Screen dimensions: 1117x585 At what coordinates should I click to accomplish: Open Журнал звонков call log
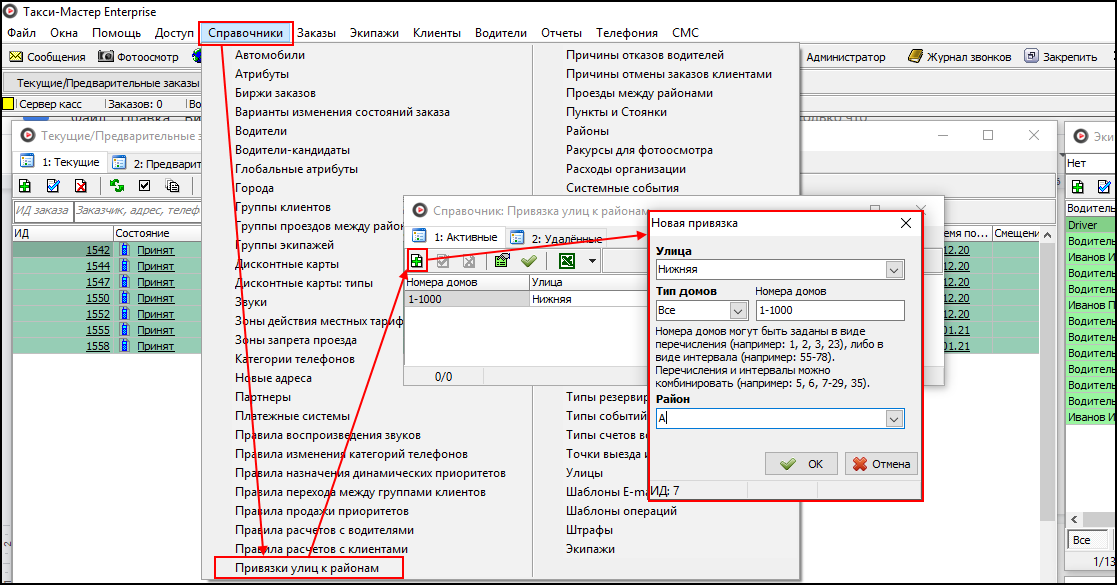960,57
